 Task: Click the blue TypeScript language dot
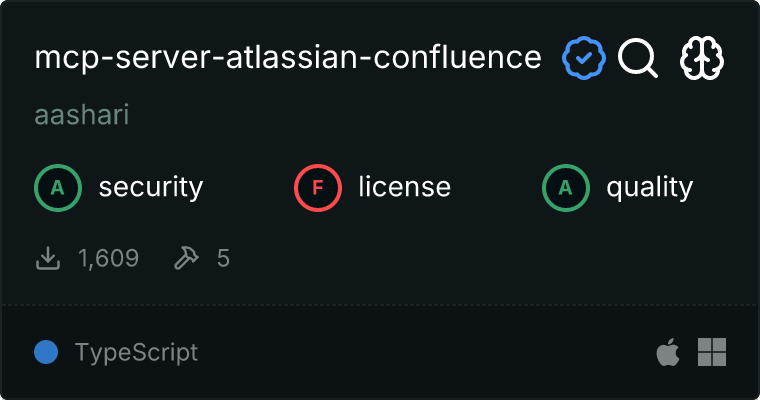tap(45, 352)
